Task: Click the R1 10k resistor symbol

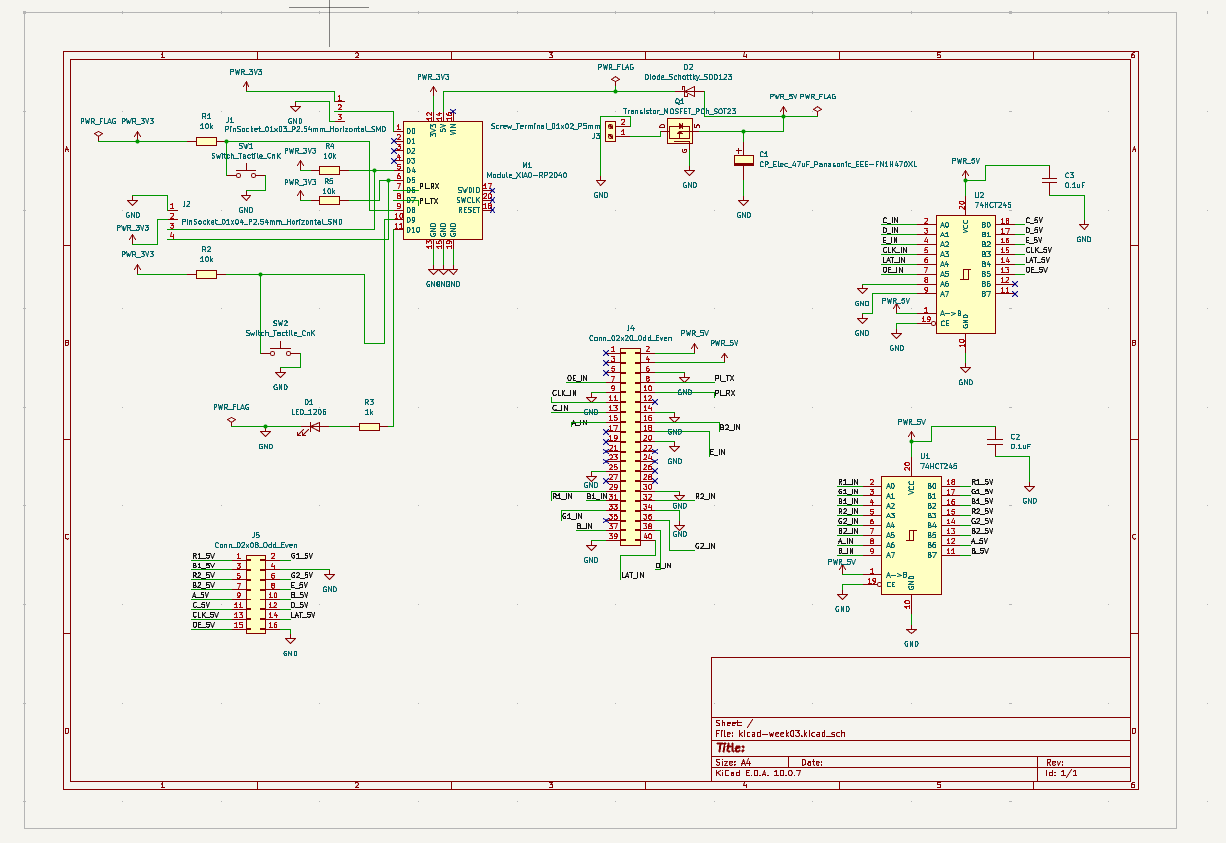Action: pyautogui.click(x=206, y=141)
